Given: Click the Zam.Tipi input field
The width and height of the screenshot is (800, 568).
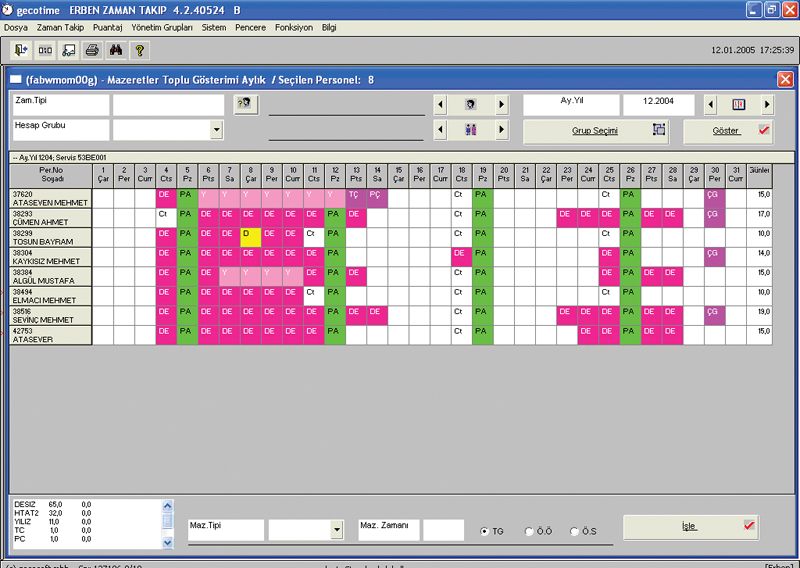Looking at the screenshot, I should coord(168,105).
